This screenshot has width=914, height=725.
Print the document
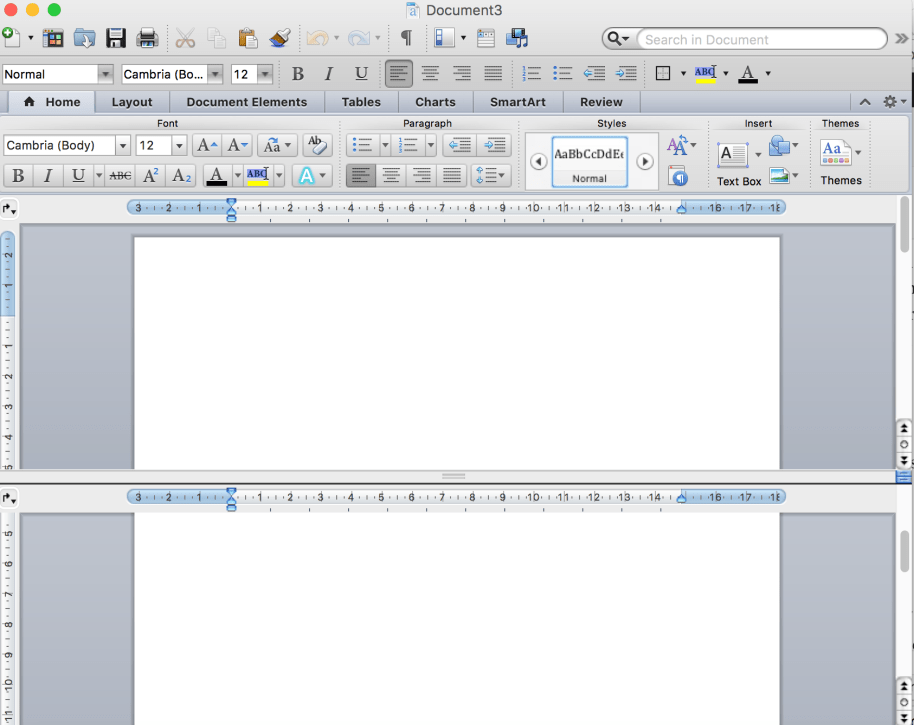click(147, 37)
